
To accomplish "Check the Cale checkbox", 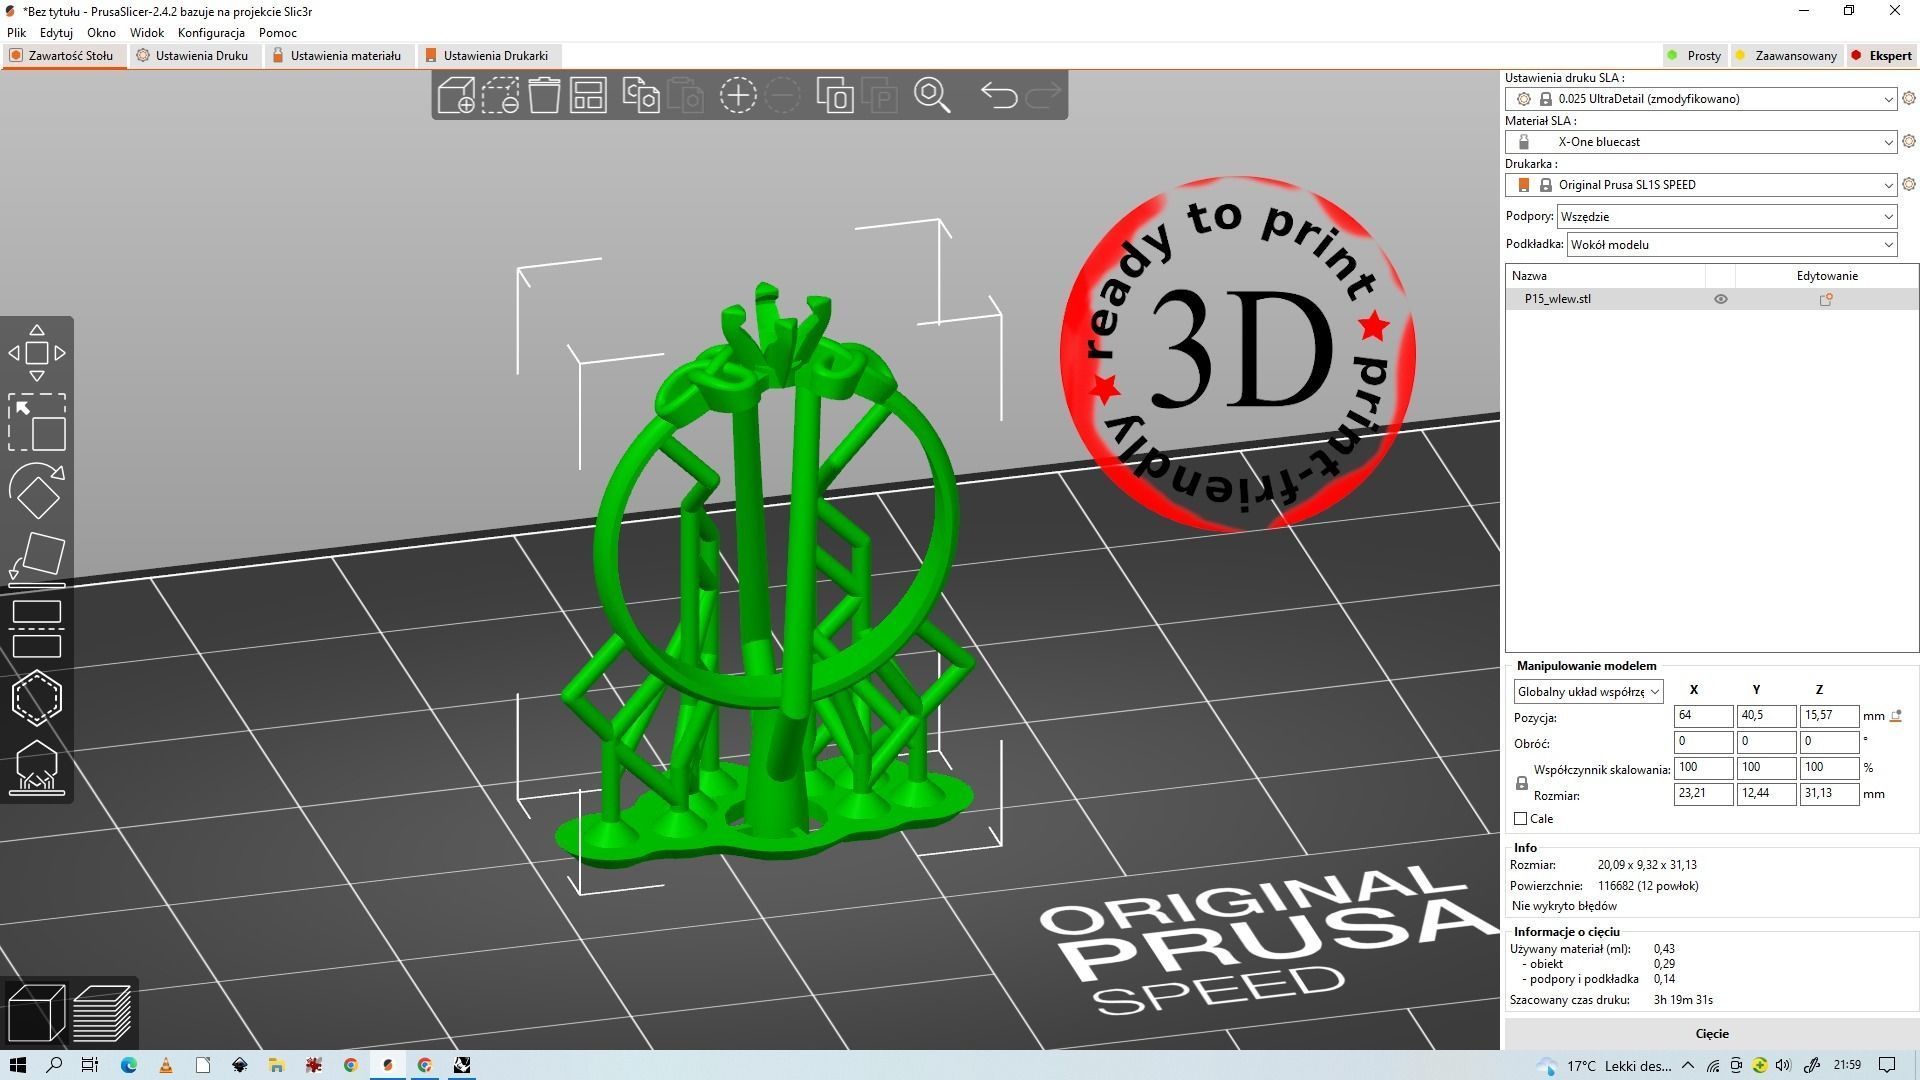I will coord(1521,819).
